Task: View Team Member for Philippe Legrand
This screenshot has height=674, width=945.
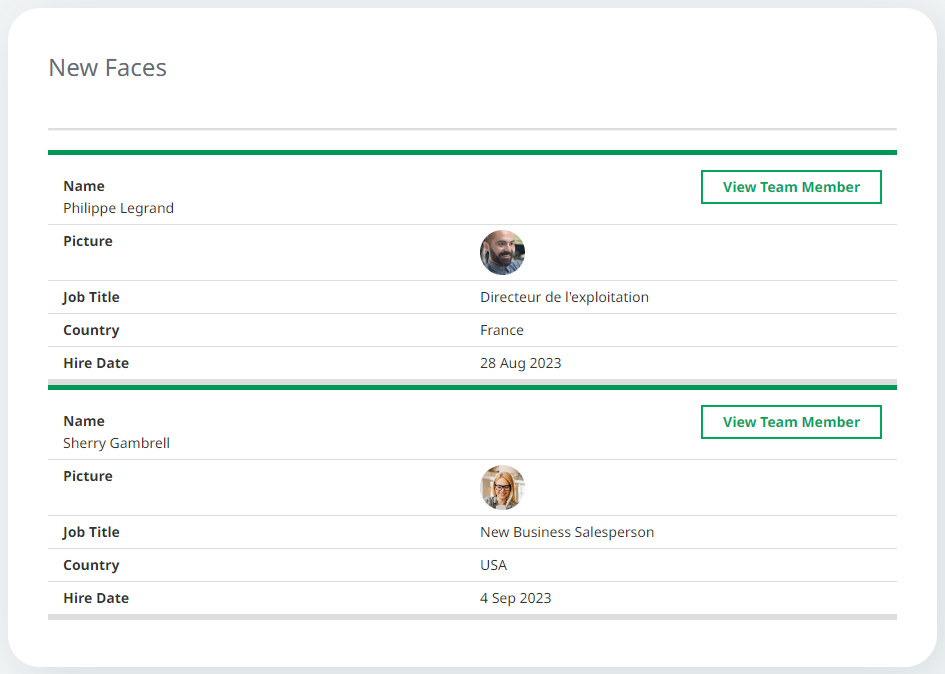Action: (791, 187)
